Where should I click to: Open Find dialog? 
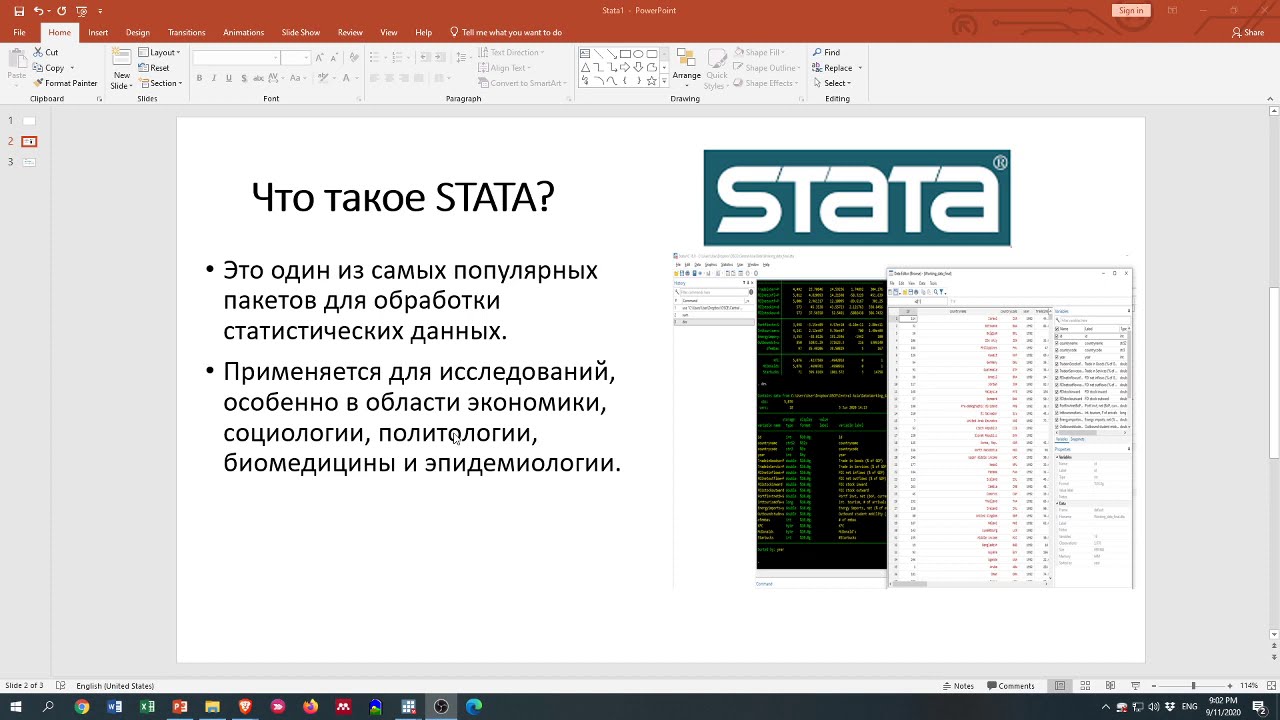point(826,52)
